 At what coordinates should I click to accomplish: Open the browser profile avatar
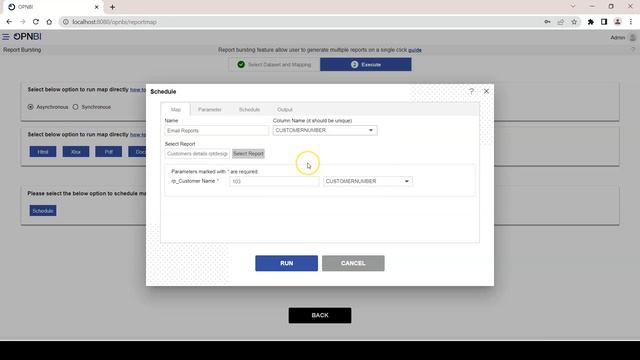[x=618, y=22]
